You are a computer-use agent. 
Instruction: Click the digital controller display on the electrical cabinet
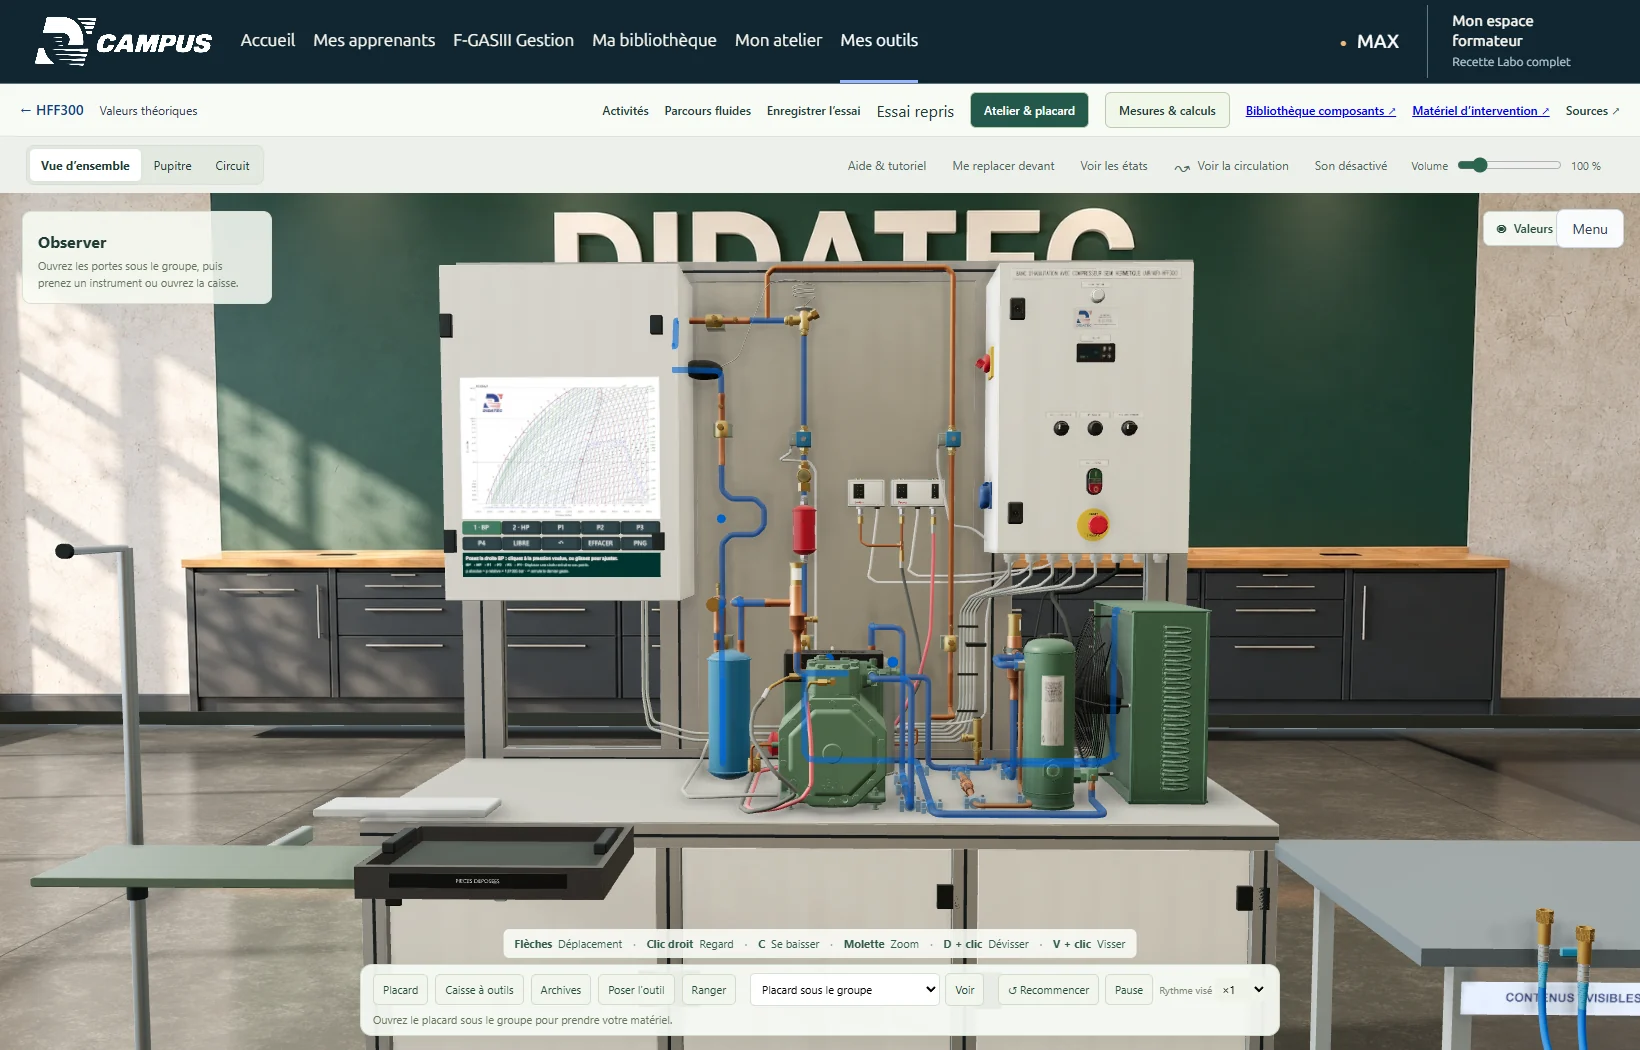(1095, 352)
